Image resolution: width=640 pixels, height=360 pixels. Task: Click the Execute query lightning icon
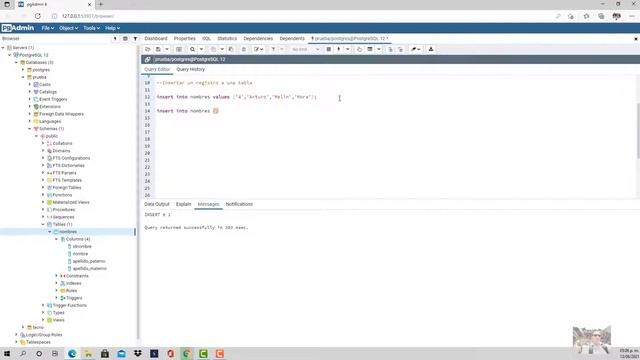coord(339,49)
